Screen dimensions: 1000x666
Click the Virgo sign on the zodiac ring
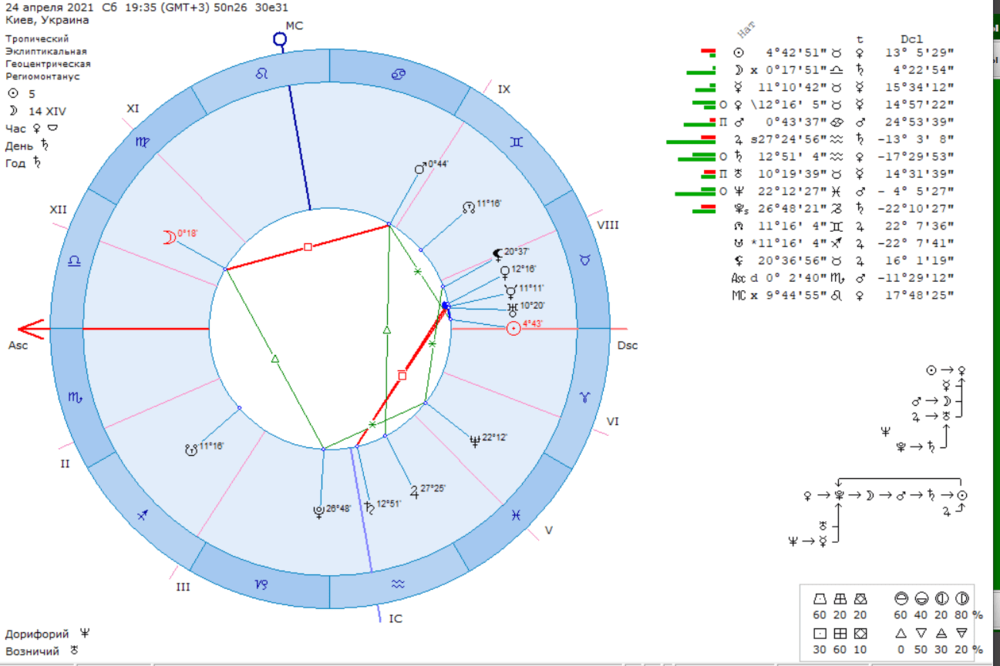click(x=142, y=142)
